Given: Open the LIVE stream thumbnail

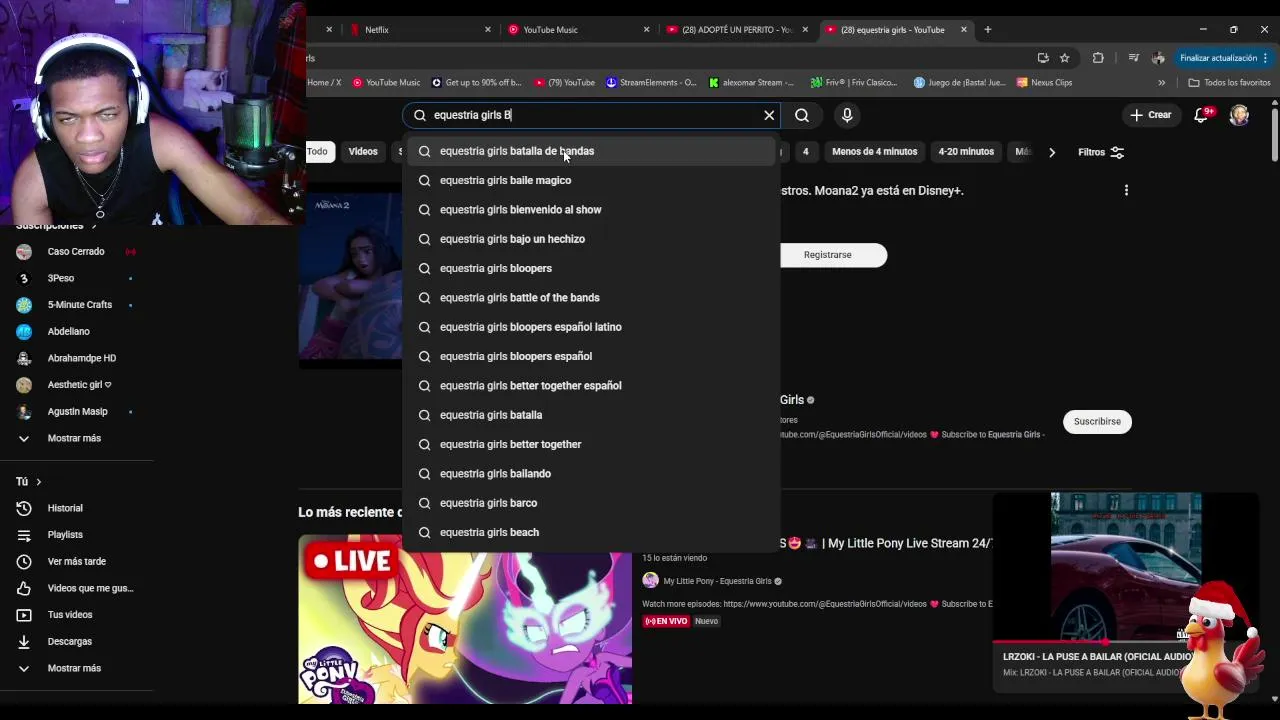Looking at the screenshot, I should point(465,620).
